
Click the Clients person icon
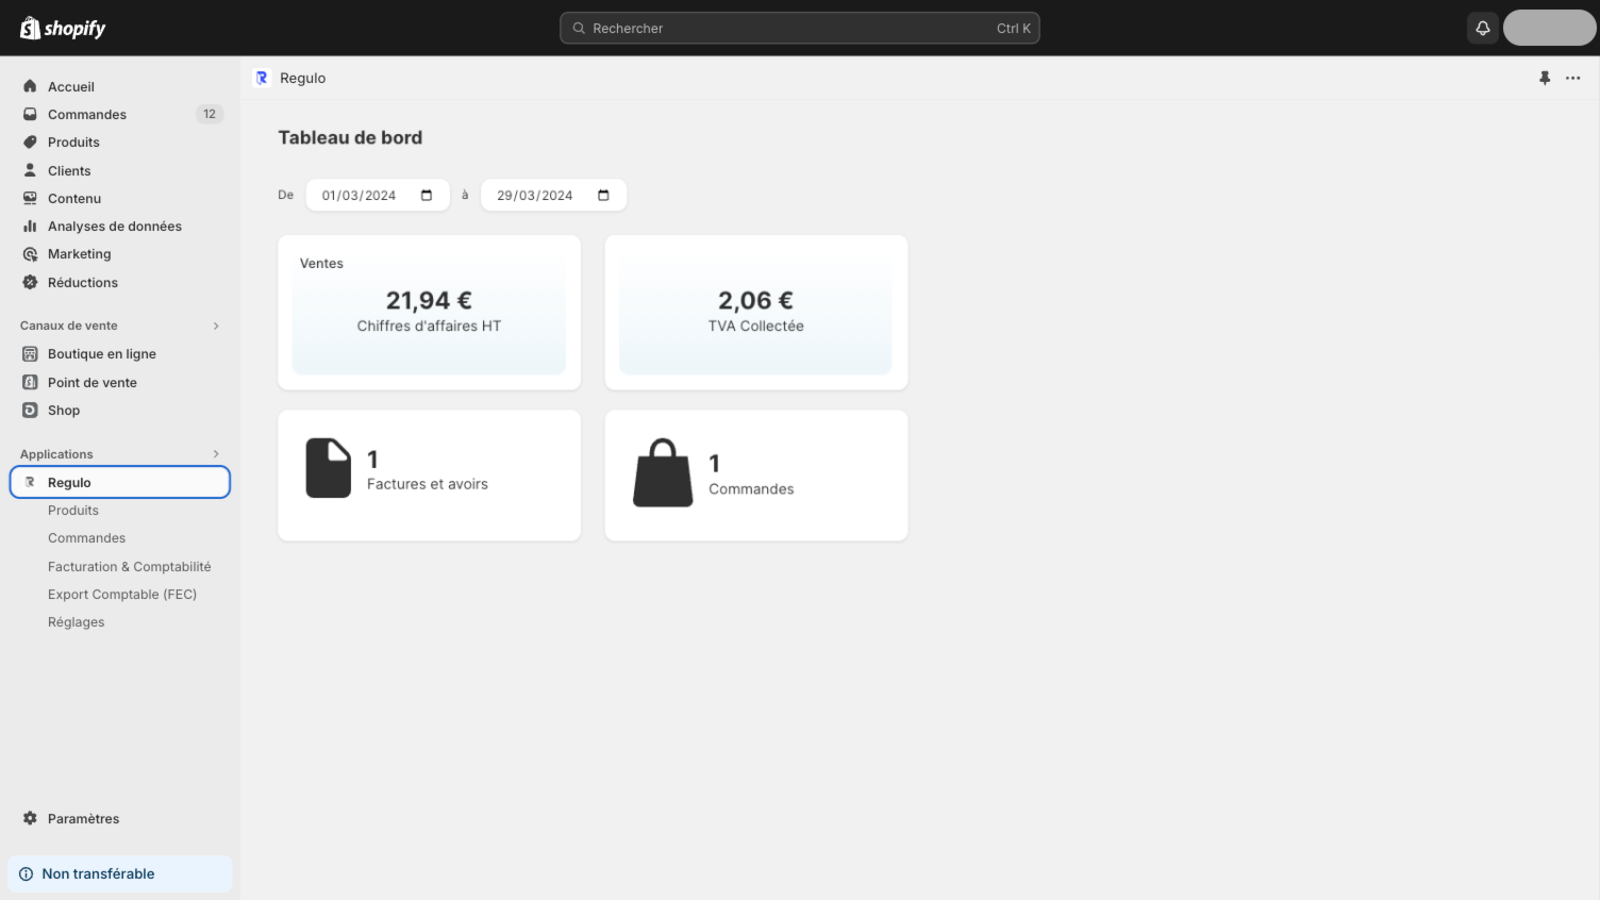[x=30, y=170]
